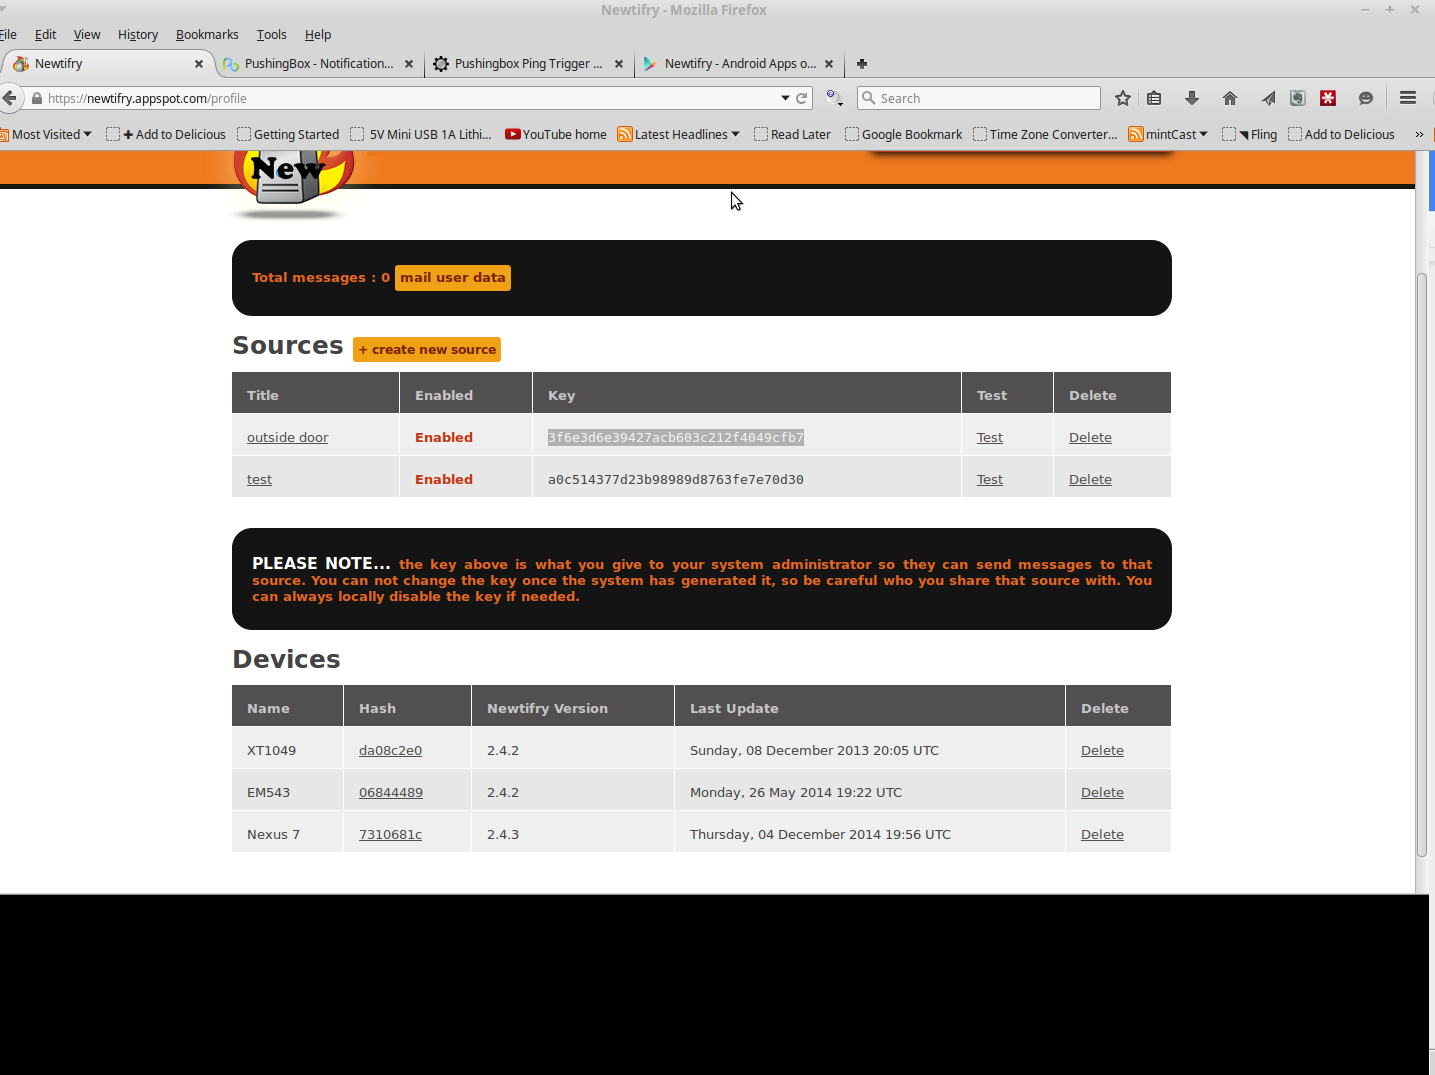Open the Time Zone Converter bookmark
This screenshot has width=1435, height=1075.
[x=1045, y=134]
